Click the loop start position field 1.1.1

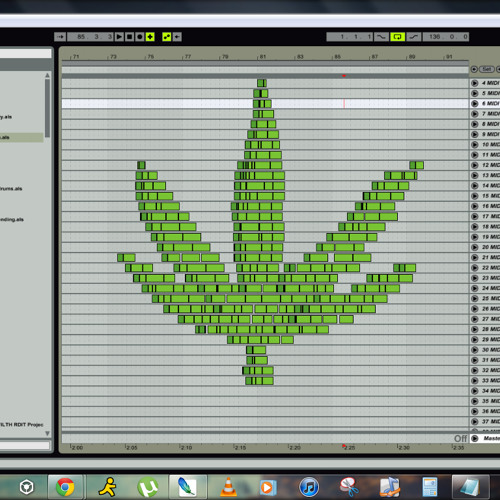pos(350,37)
